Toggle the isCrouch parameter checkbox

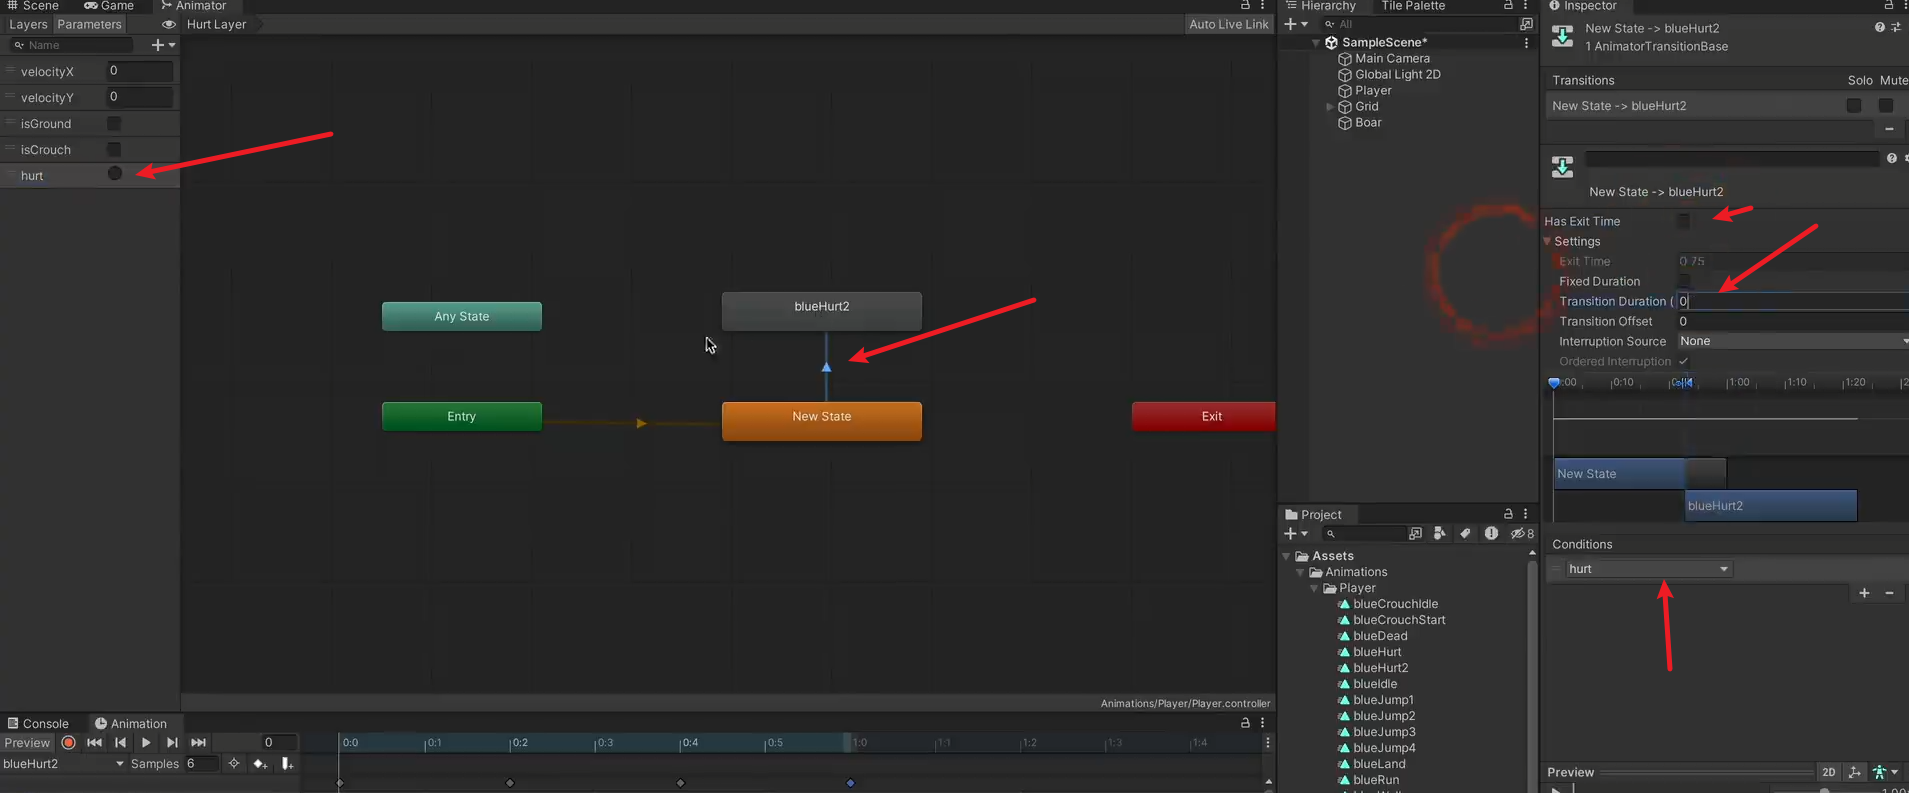(x=114, y=150)
